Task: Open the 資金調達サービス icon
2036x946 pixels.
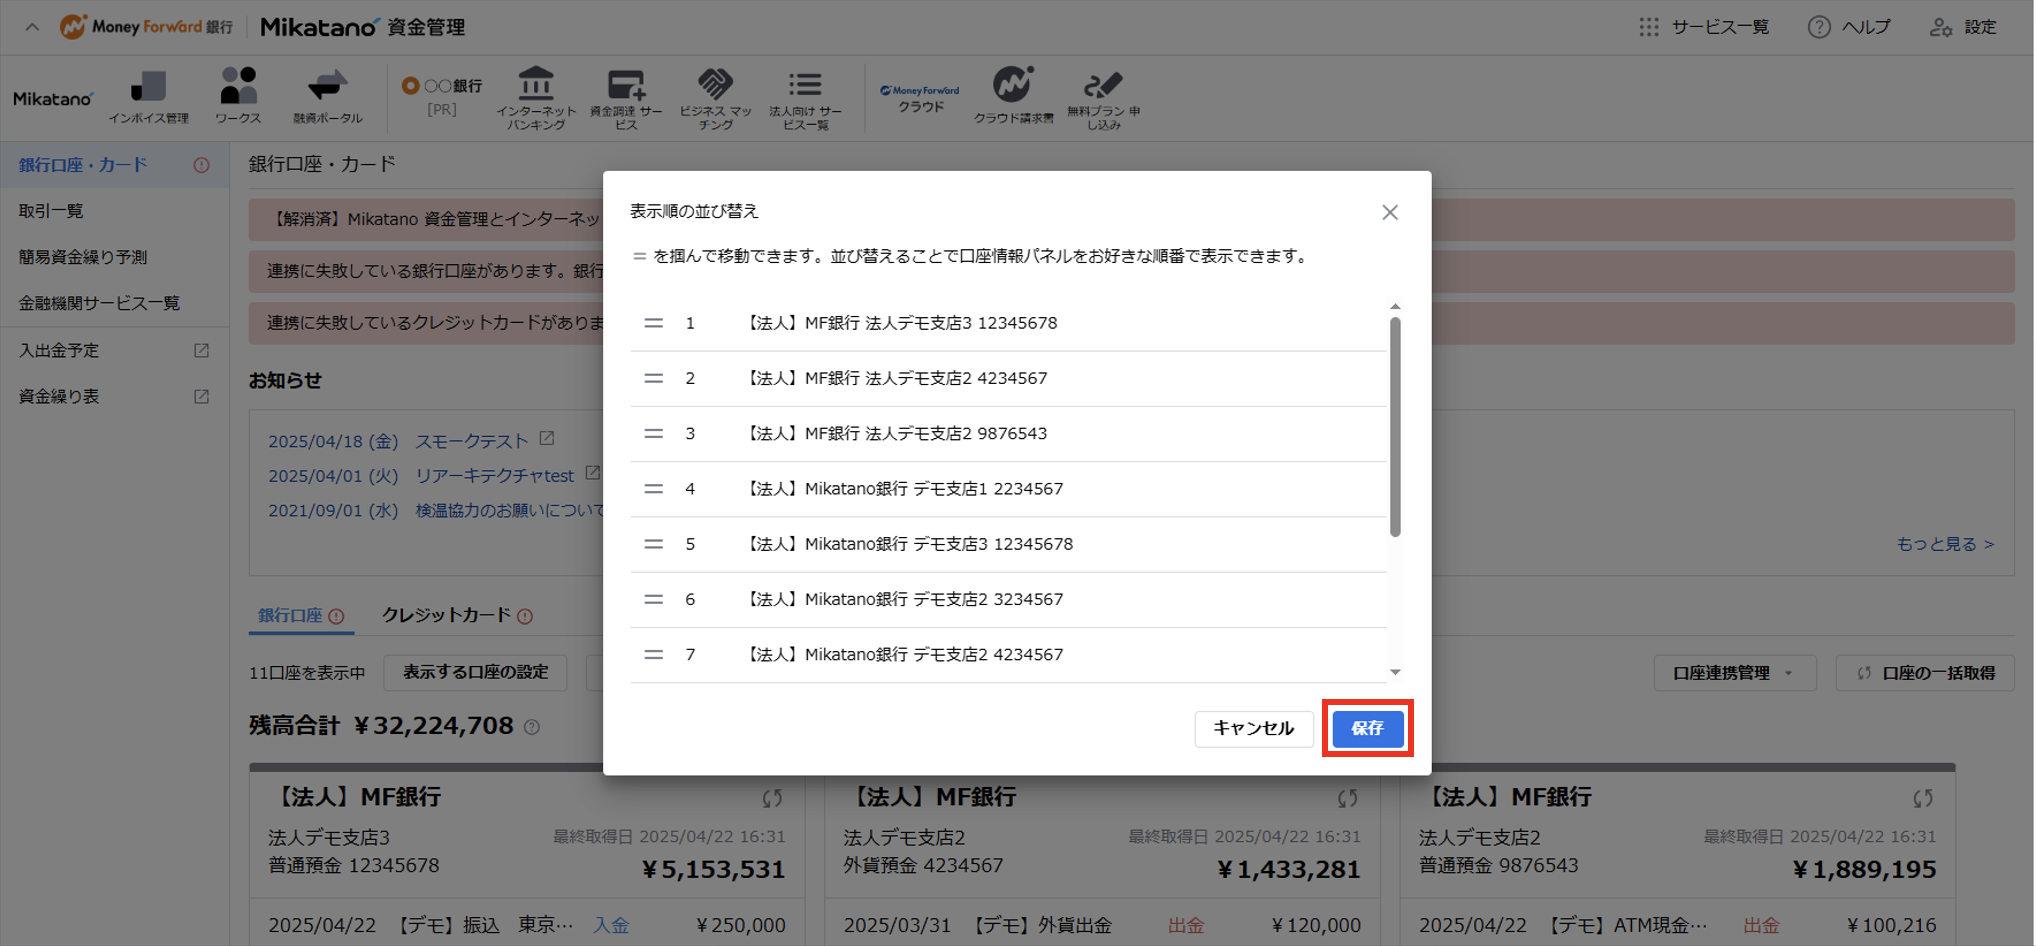Action: tap(626, 98)
